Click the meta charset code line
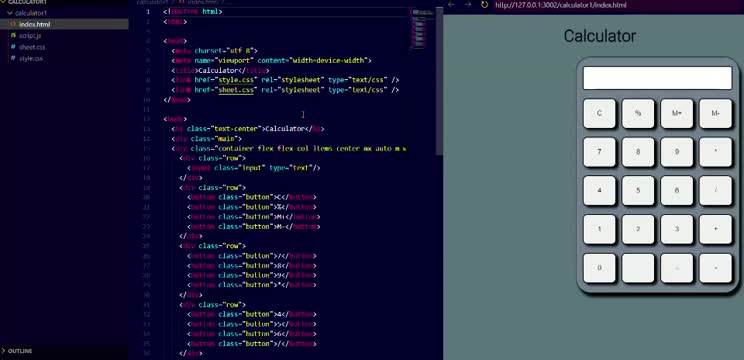 pos(214,51)
